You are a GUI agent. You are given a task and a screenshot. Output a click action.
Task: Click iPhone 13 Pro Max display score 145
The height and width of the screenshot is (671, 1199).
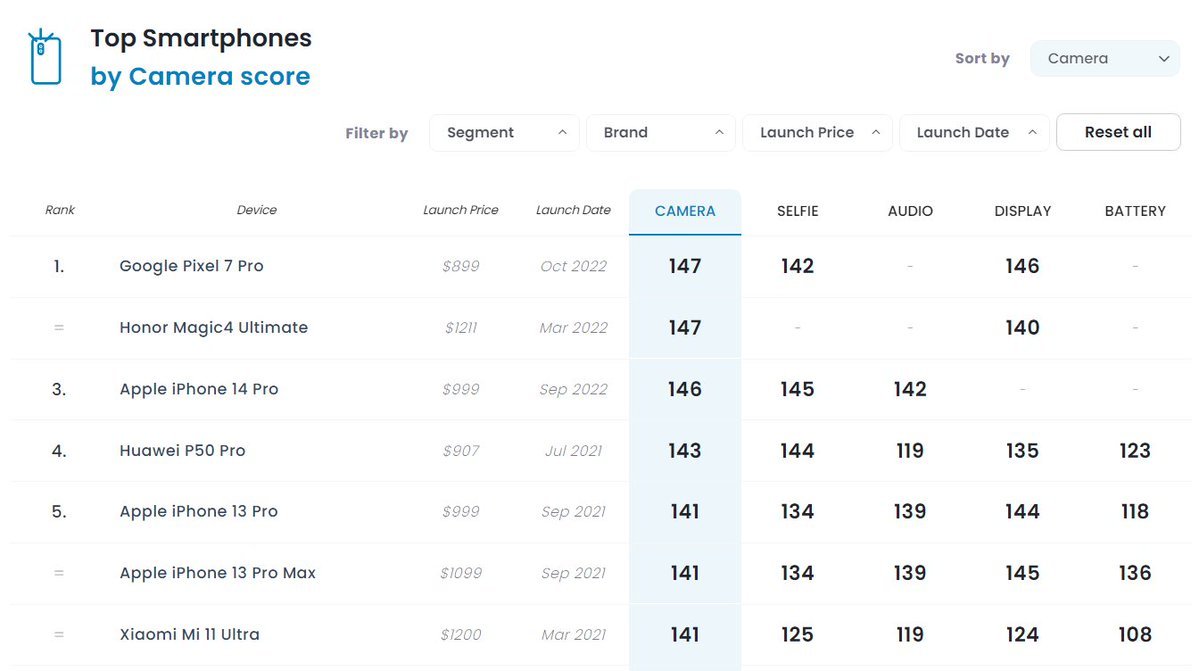tap(1022, 573)
